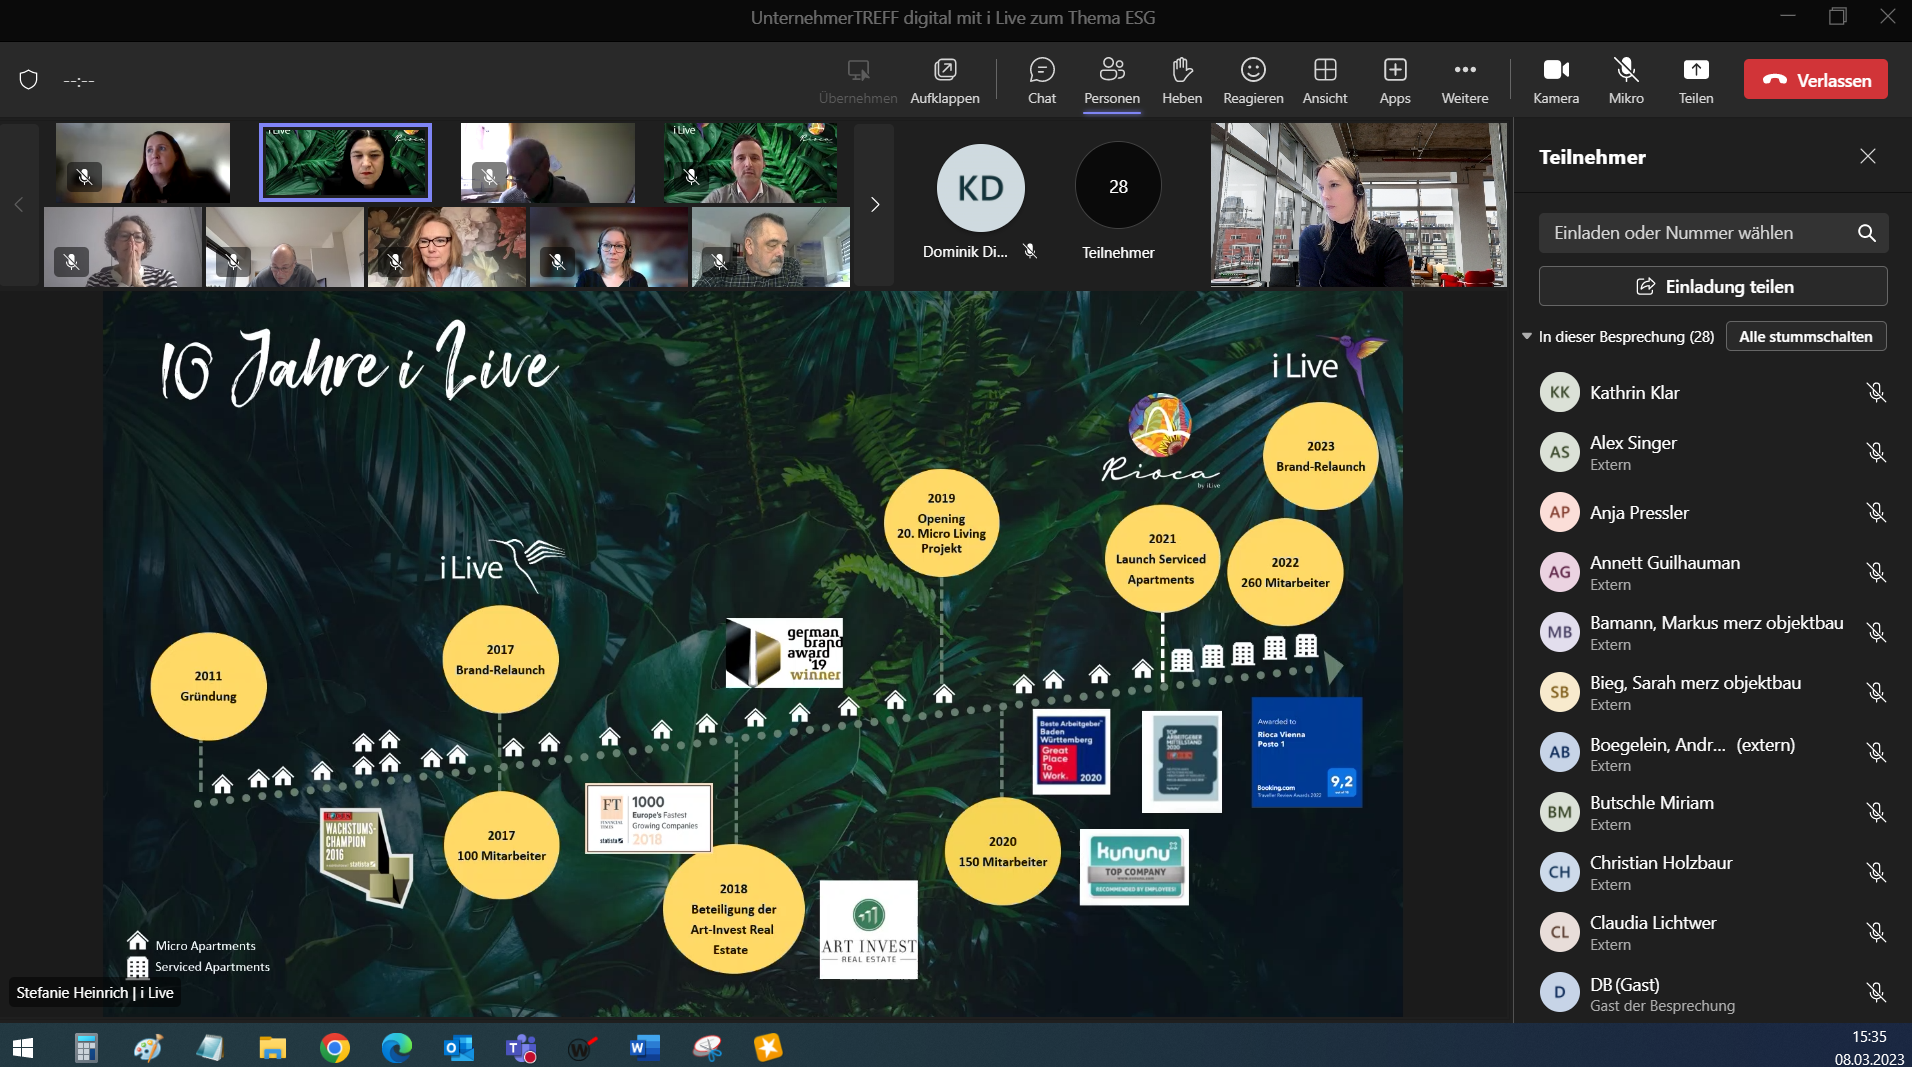
Task: Click Alle stummschalten button
Action: [1805, 337]
